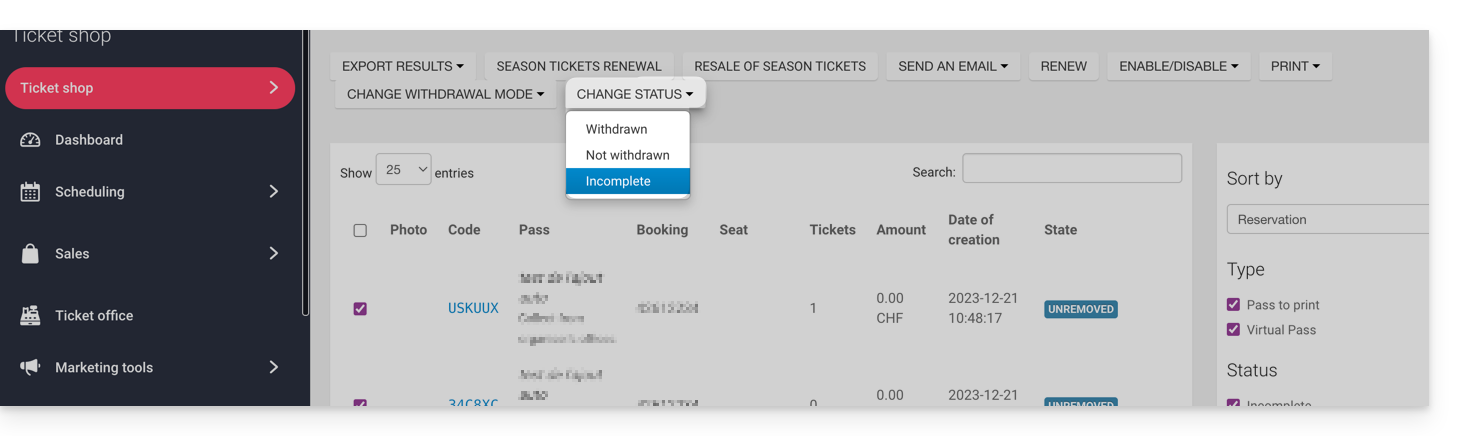Open the USKUUX pass code link
This screenshot has width=1459, height=436.
473,309
